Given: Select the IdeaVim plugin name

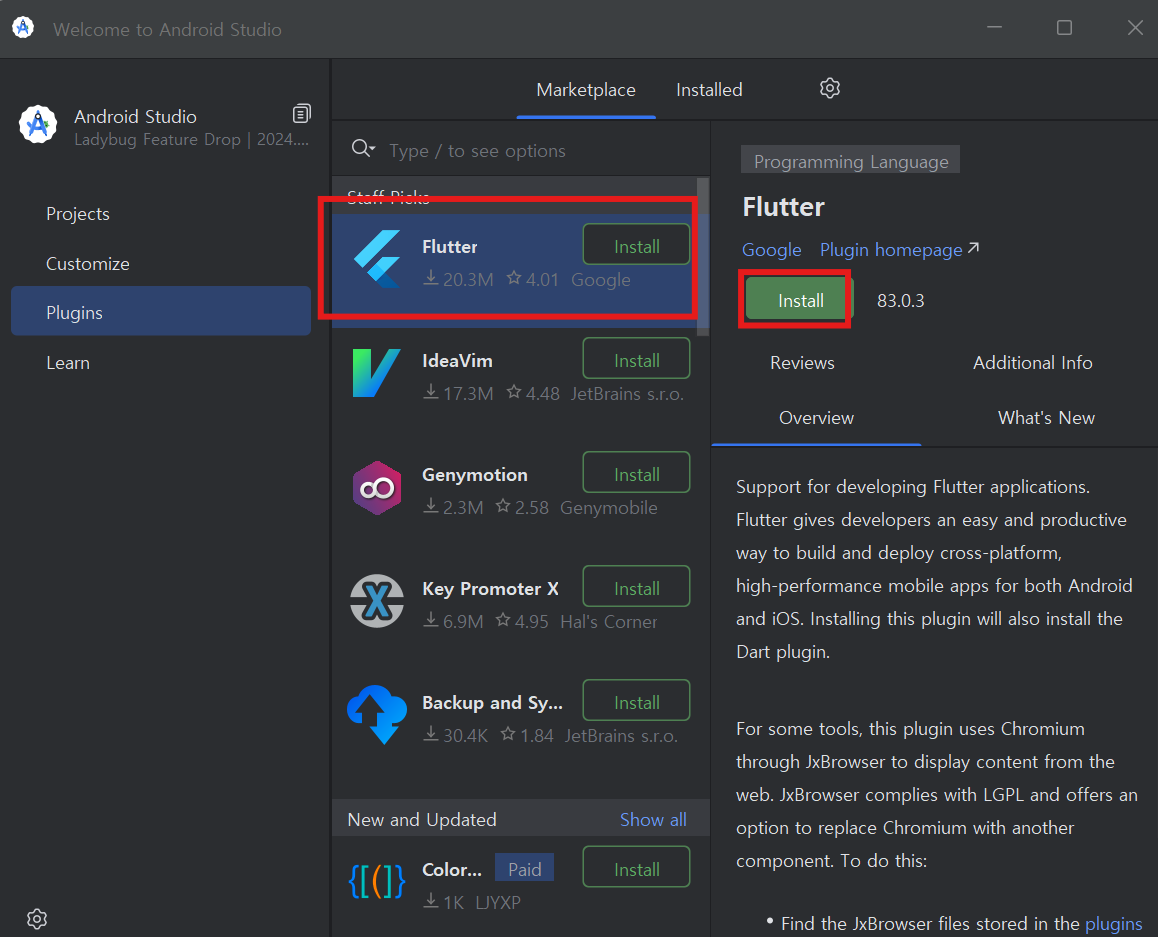Looking at the screenshot, I should [457, 360].
